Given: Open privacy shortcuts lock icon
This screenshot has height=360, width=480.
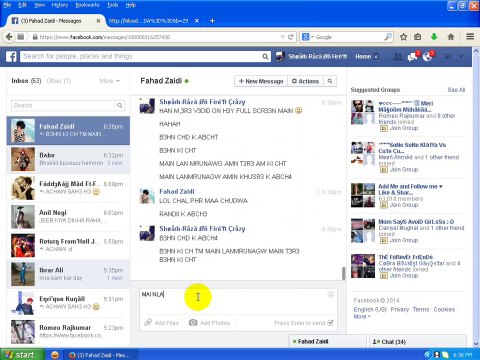Looking at the screenshot, I should click(448, 57).
